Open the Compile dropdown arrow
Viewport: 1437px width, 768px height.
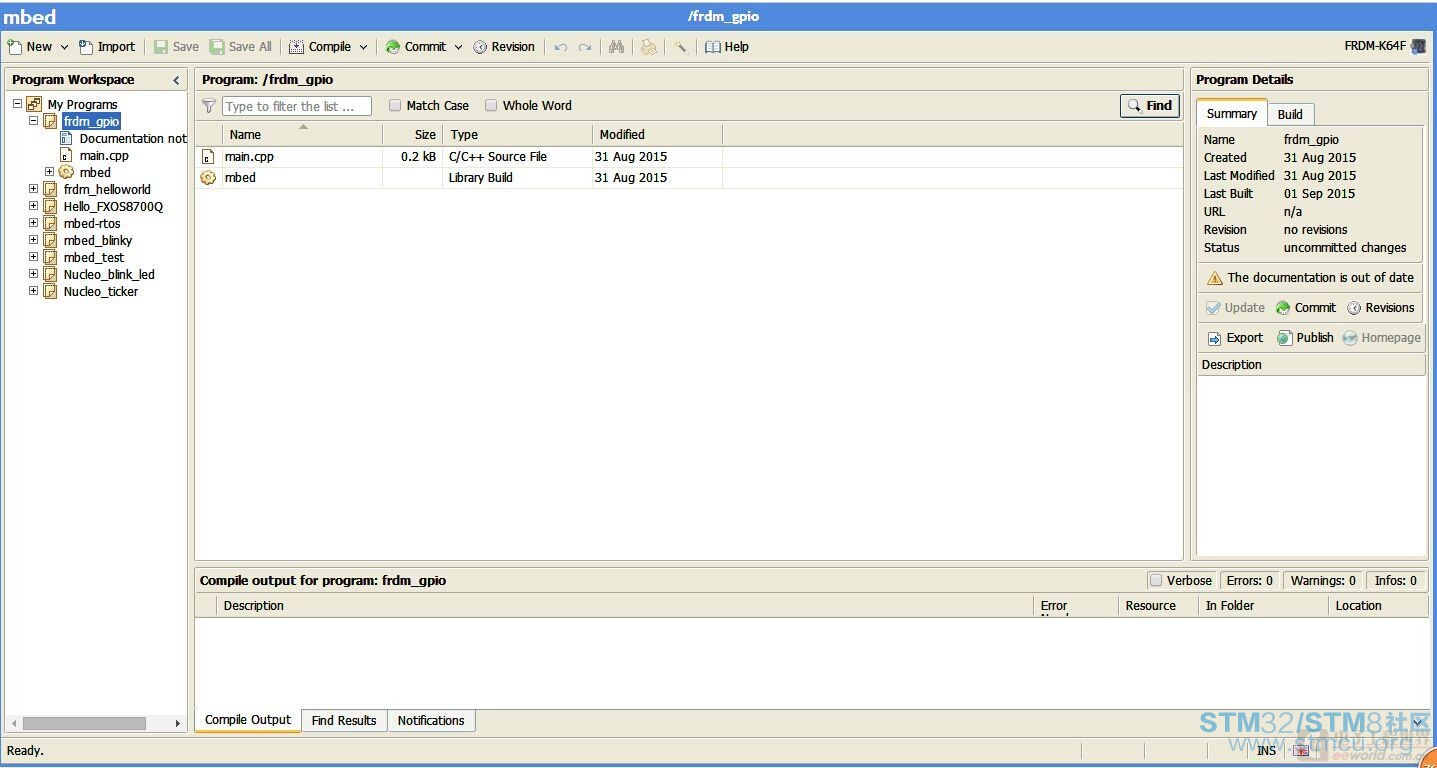click(x=363, y=47)
